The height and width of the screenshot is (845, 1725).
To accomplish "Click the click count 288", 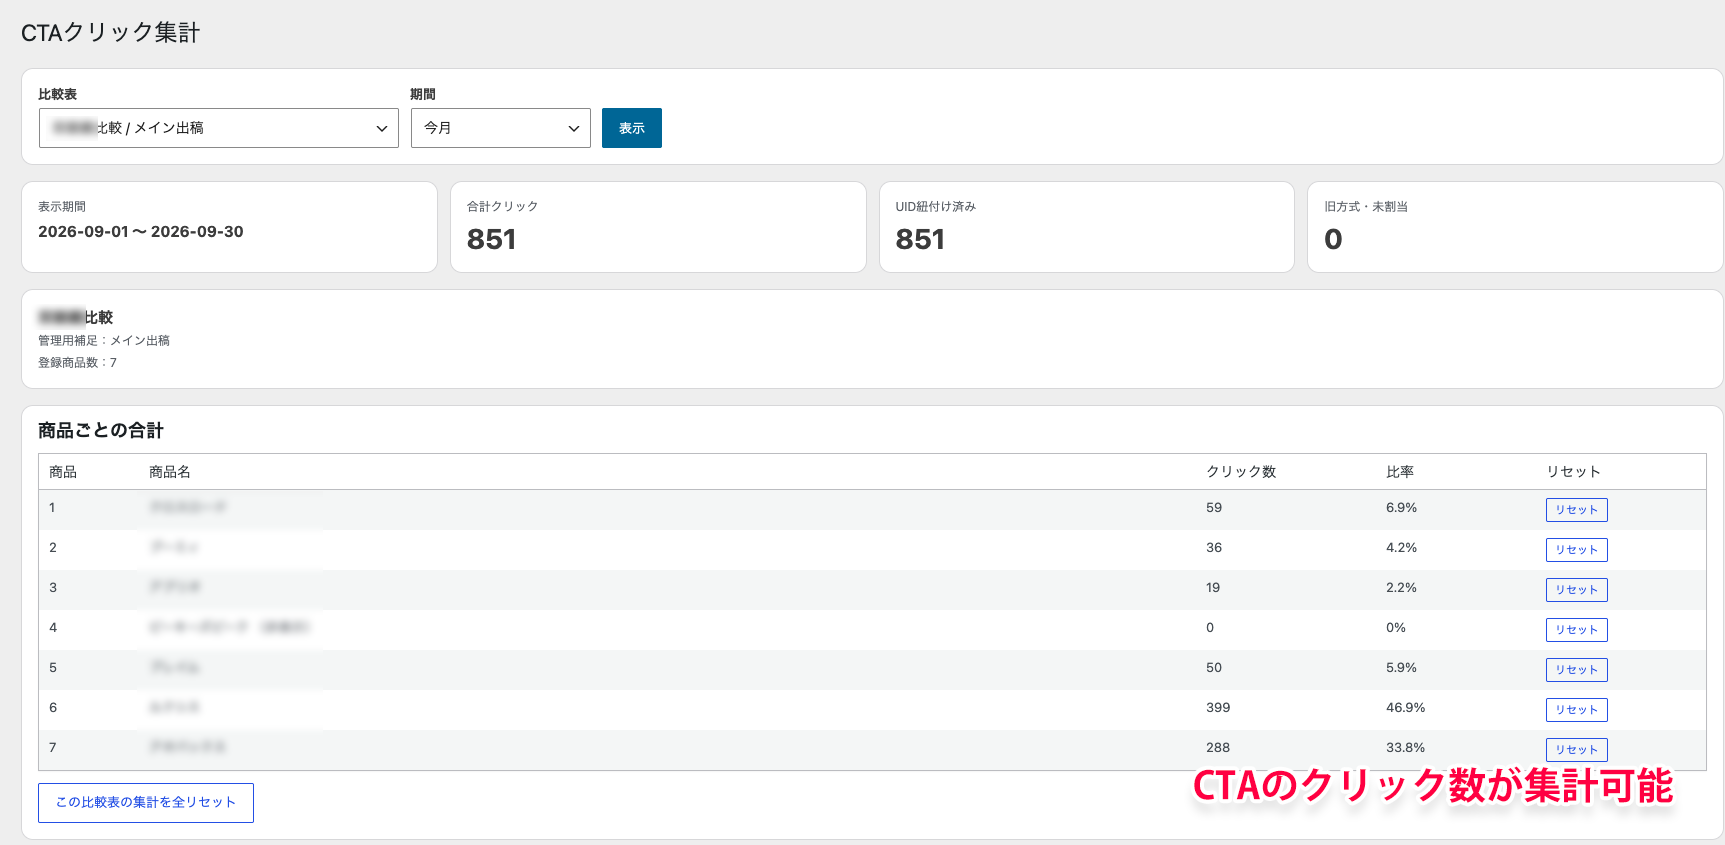I will [1218, 748].
